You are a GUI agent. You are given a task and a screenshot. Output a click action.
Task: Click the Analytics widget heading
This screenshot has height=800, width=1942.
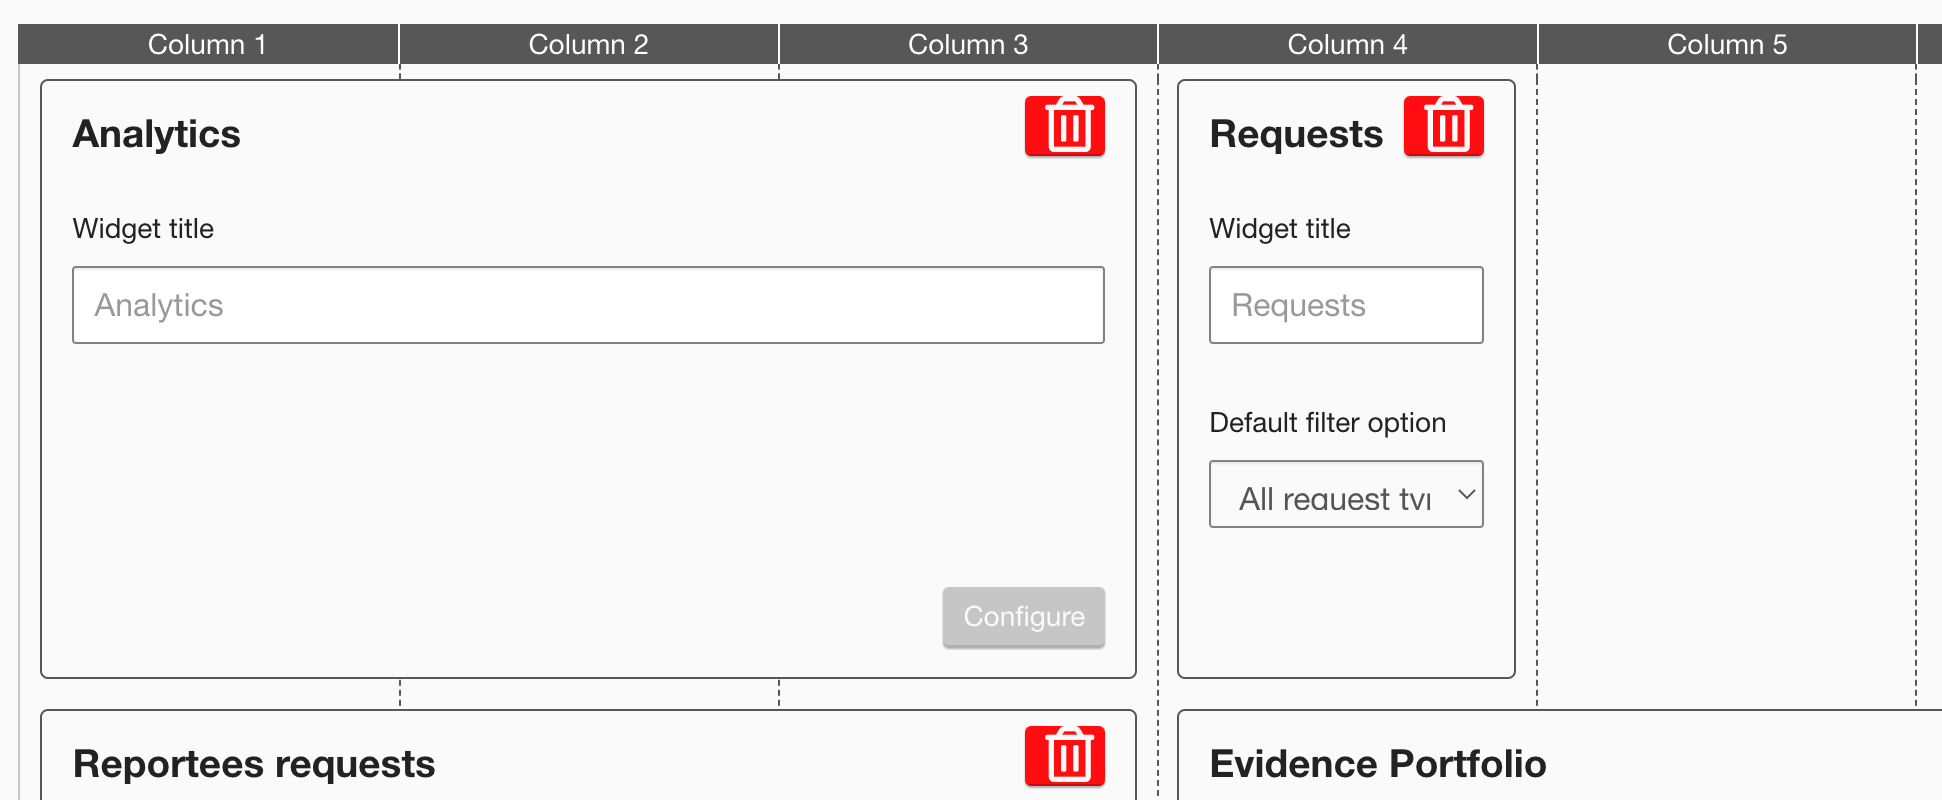click(157, 134)
